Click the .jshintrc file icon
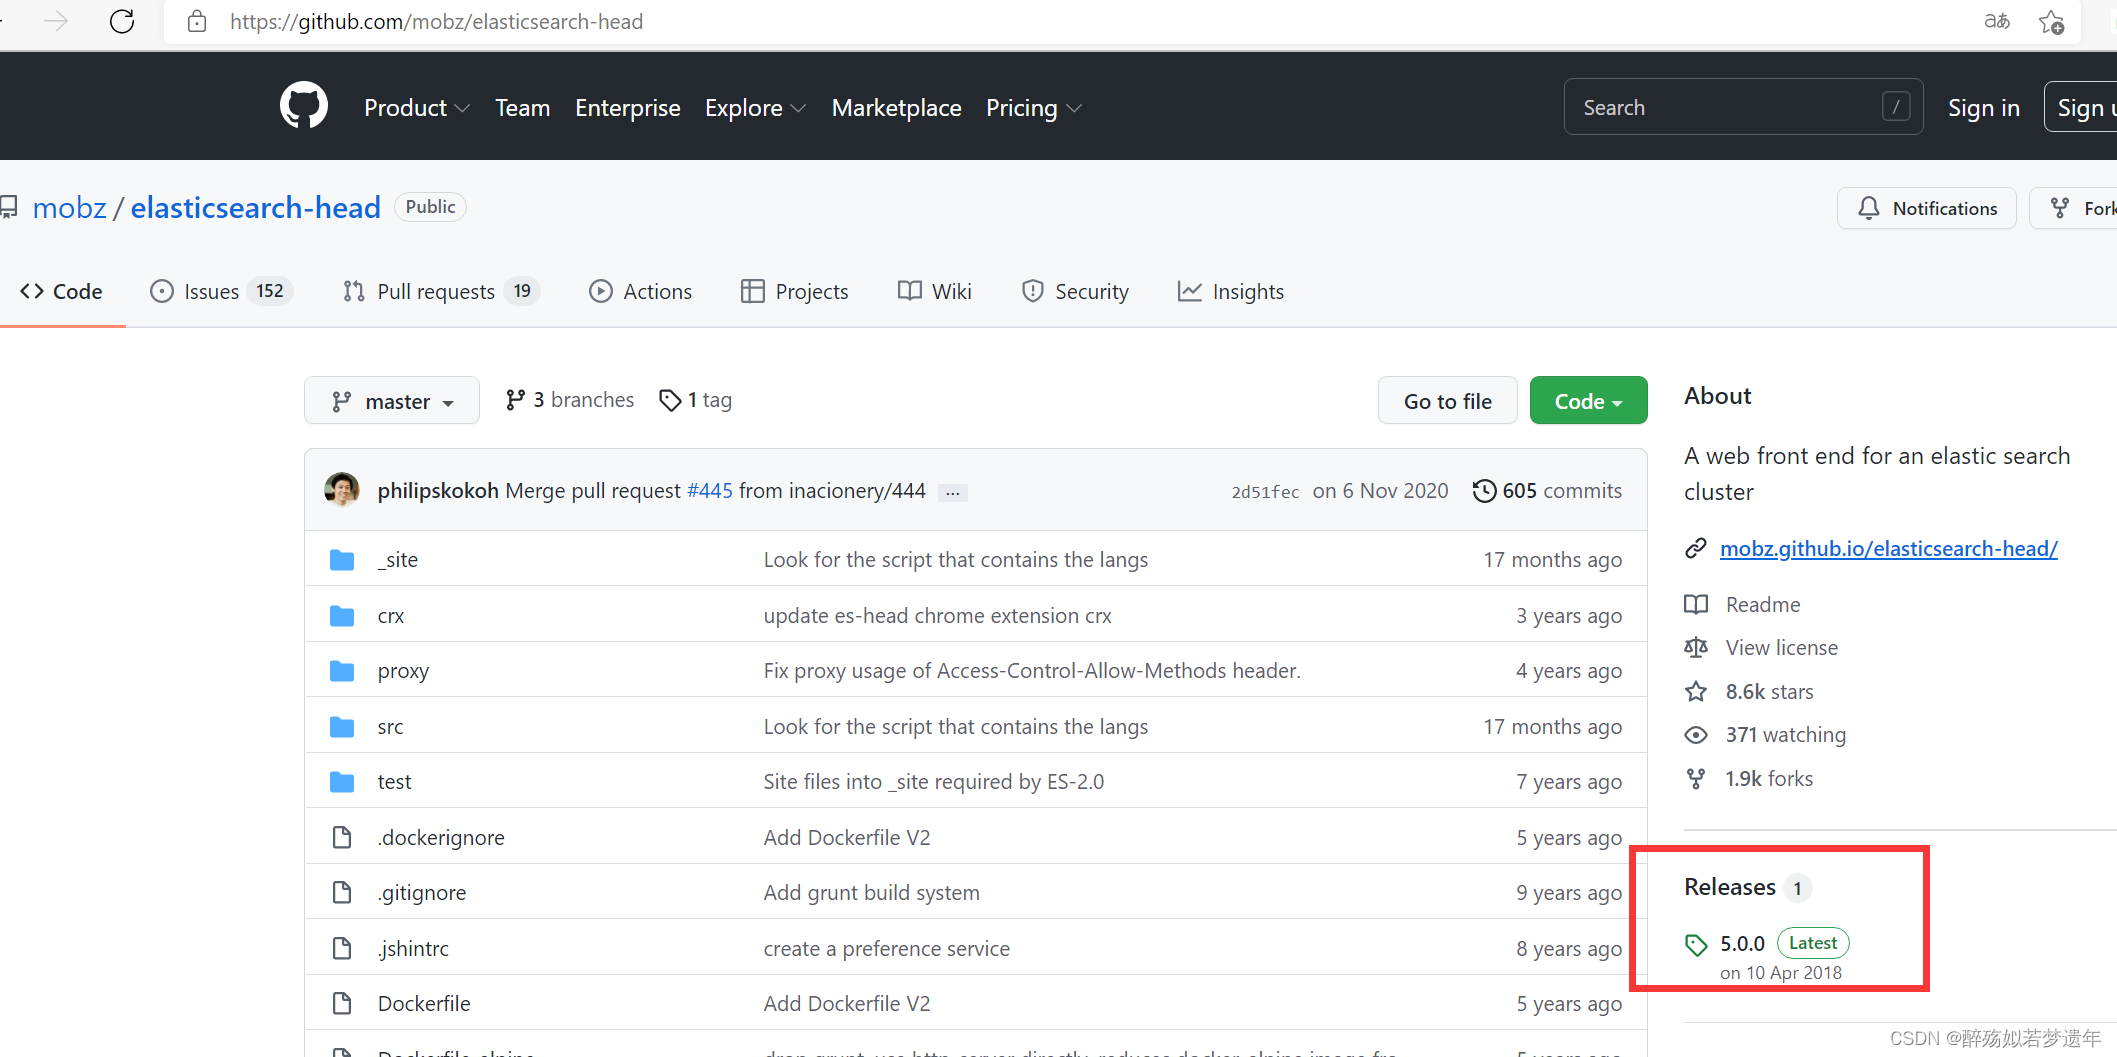Viewport: 2117px width, 1057px height. [x=342, y=948]
